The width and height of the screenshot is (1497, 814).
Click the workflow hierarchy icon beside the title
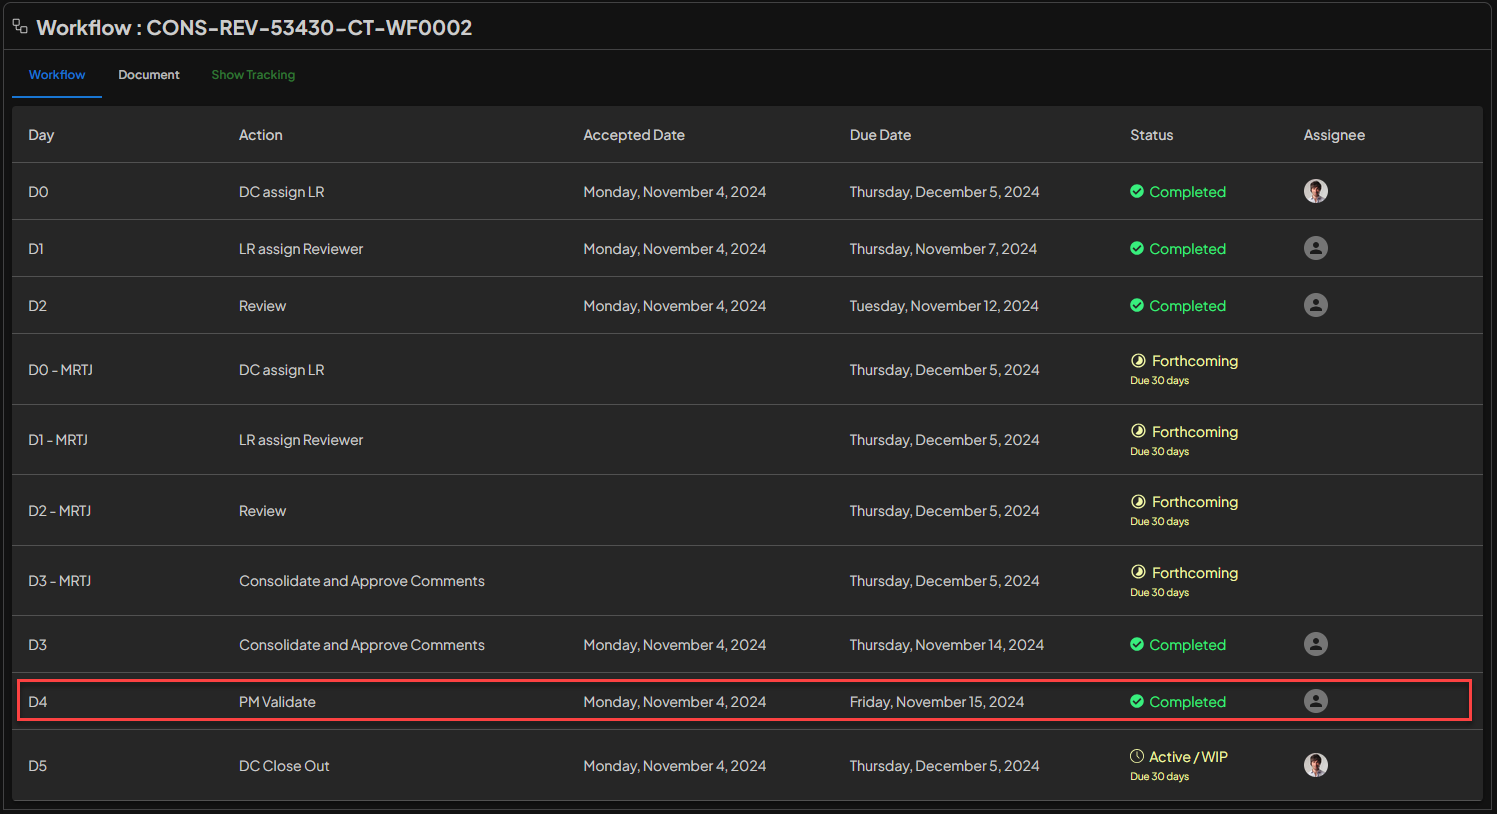point(20,27)
